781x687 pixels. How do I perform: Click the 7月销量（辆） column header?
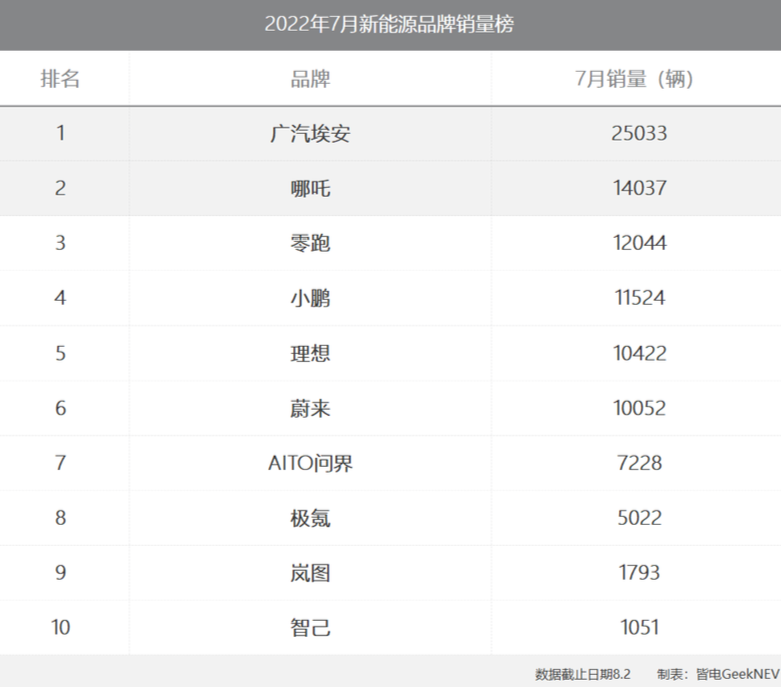(x=635, y=79)
